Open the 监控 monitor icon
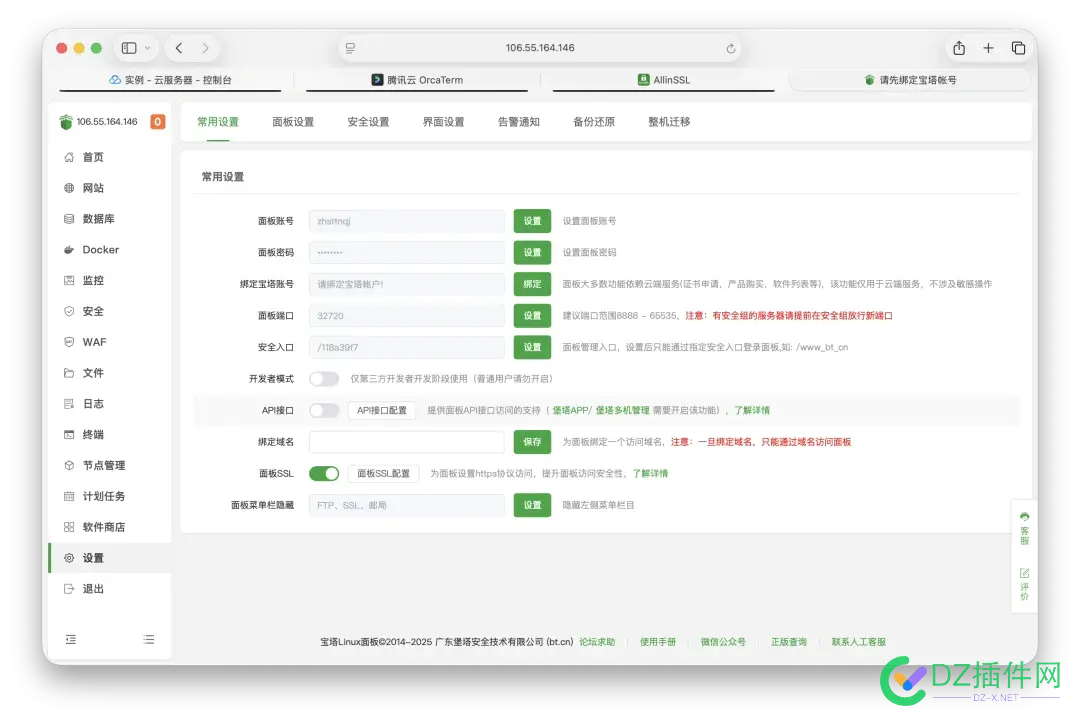 click(69, 280)
